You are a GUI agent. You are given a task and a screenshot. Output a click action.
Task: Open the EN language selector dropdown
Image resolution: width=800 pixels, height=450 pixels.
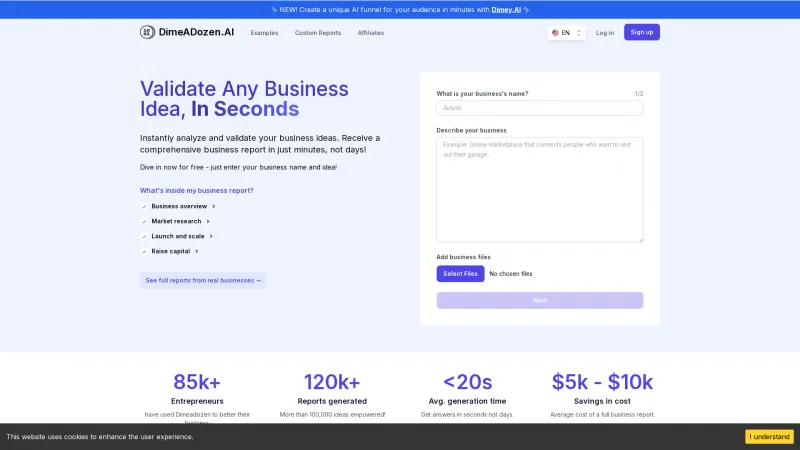pos(566,33)
